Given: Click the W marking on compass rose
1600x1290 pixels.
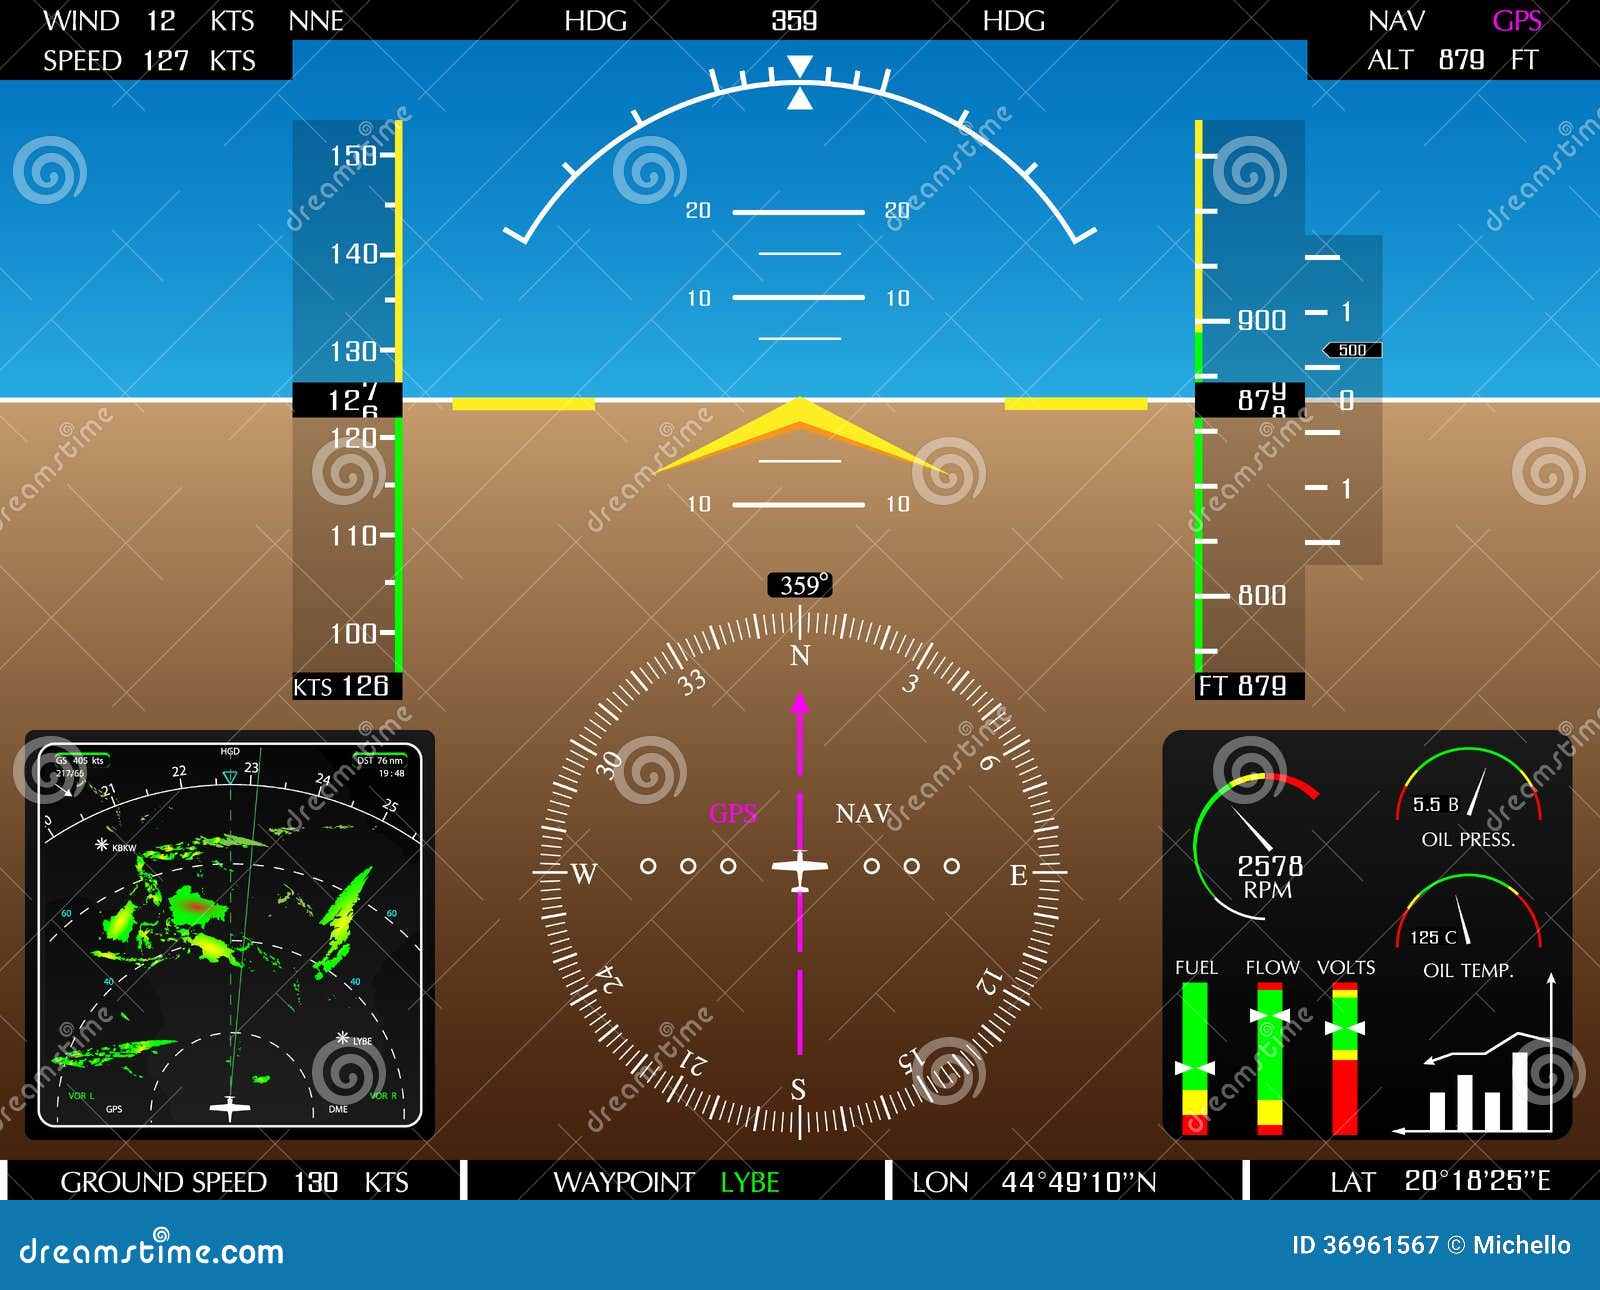Looking at the screenshot, I should (x=583, y=875).
